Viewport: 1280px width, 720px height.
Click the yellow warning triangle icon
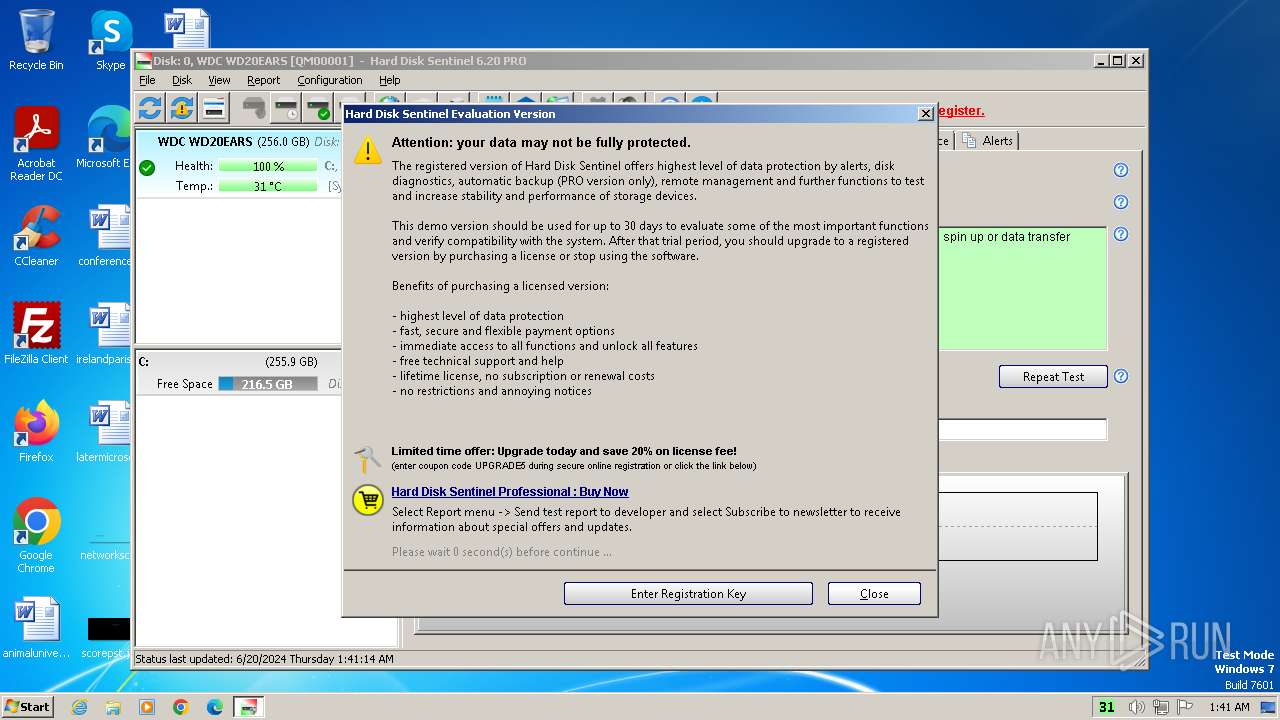(x=368, y=151)
